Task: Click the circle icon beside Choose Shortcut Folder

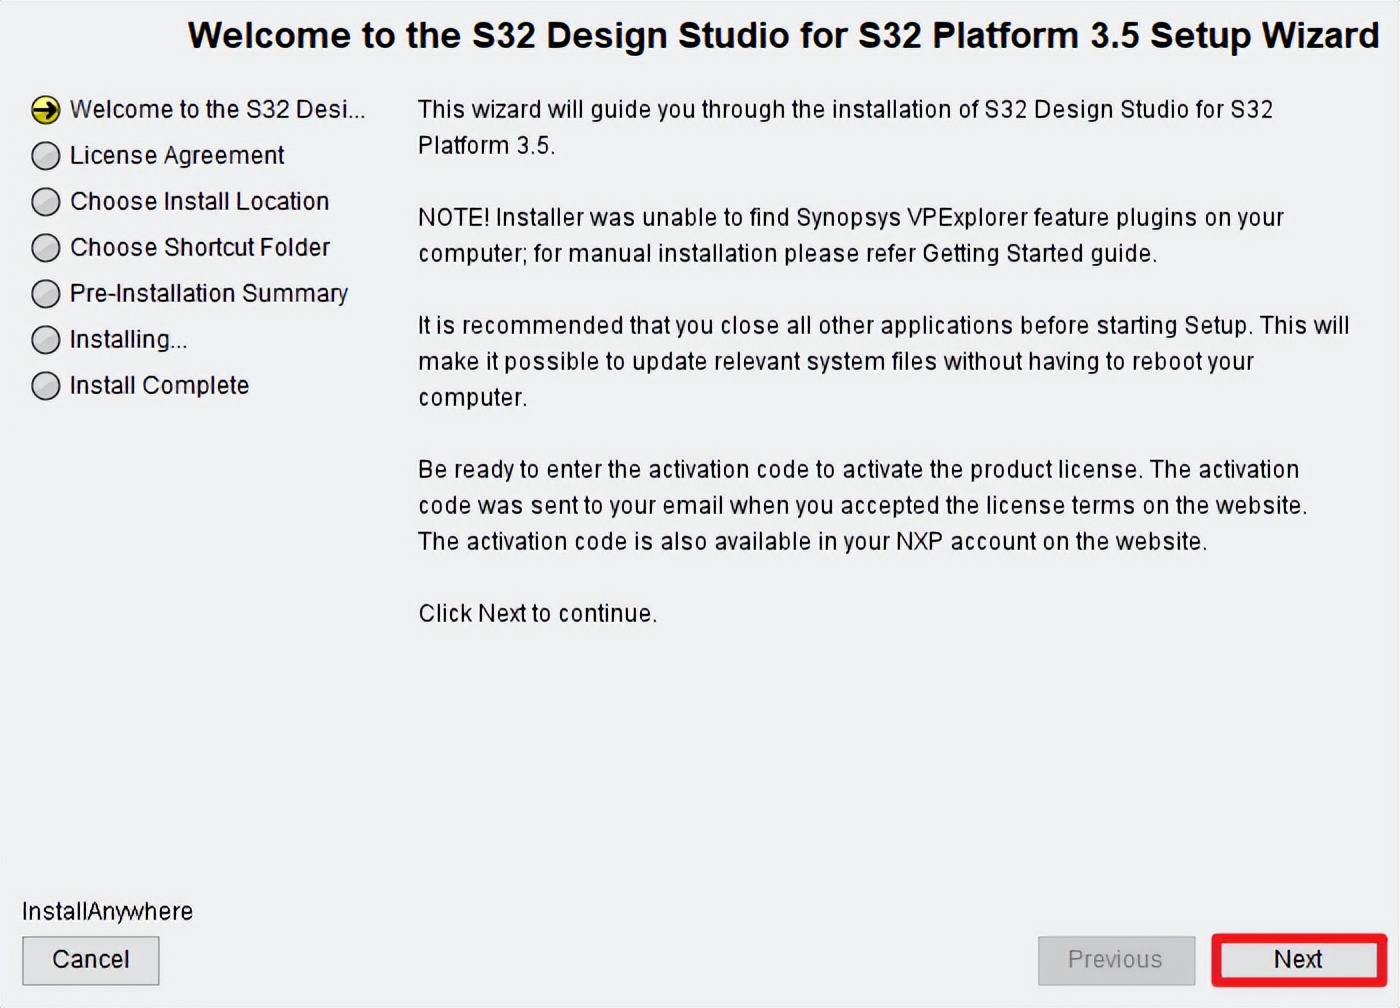Action: 46,248
